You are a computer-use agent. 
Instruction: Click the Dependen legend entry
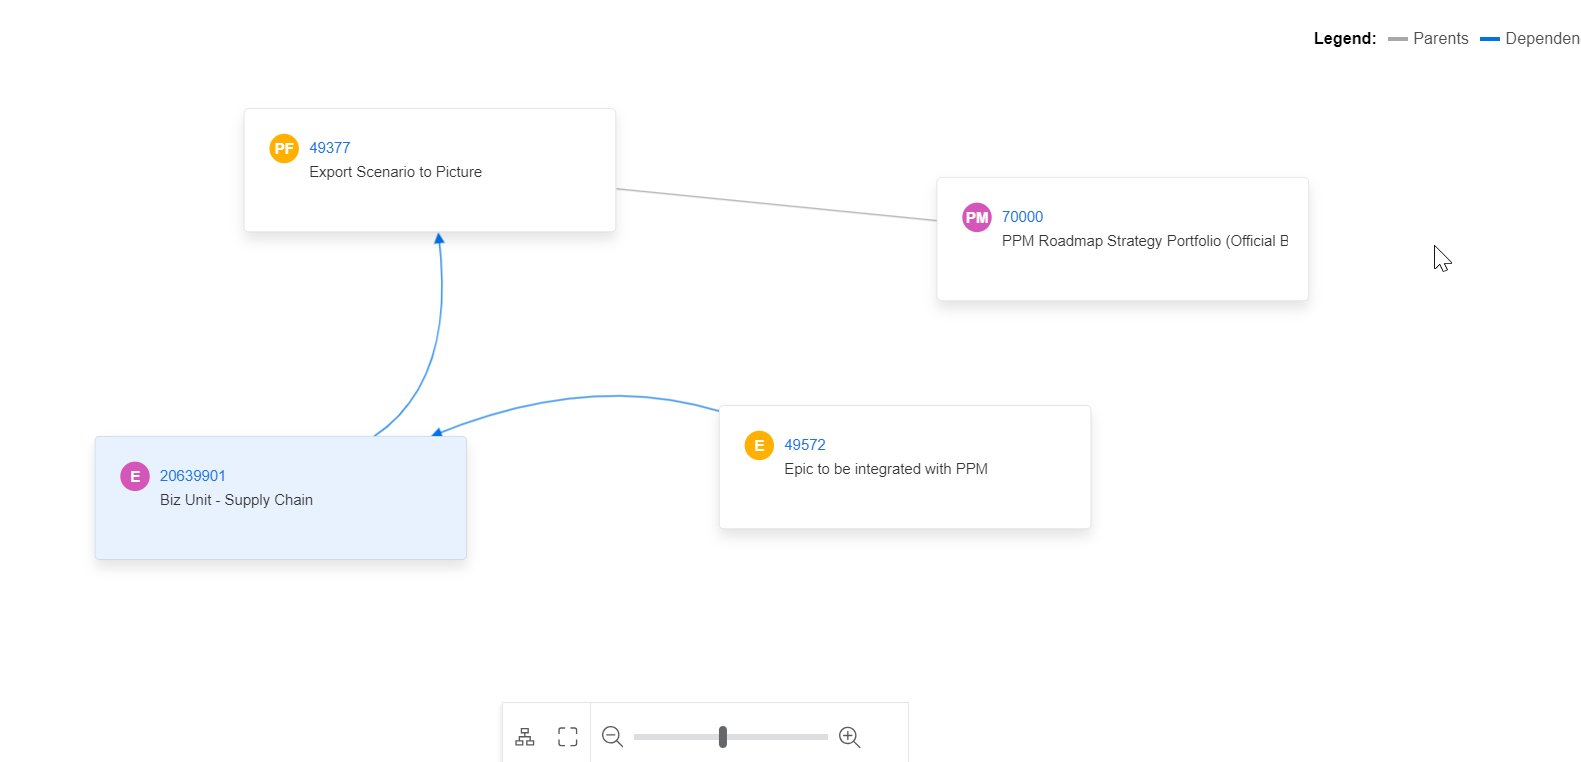pos(1541,39)
